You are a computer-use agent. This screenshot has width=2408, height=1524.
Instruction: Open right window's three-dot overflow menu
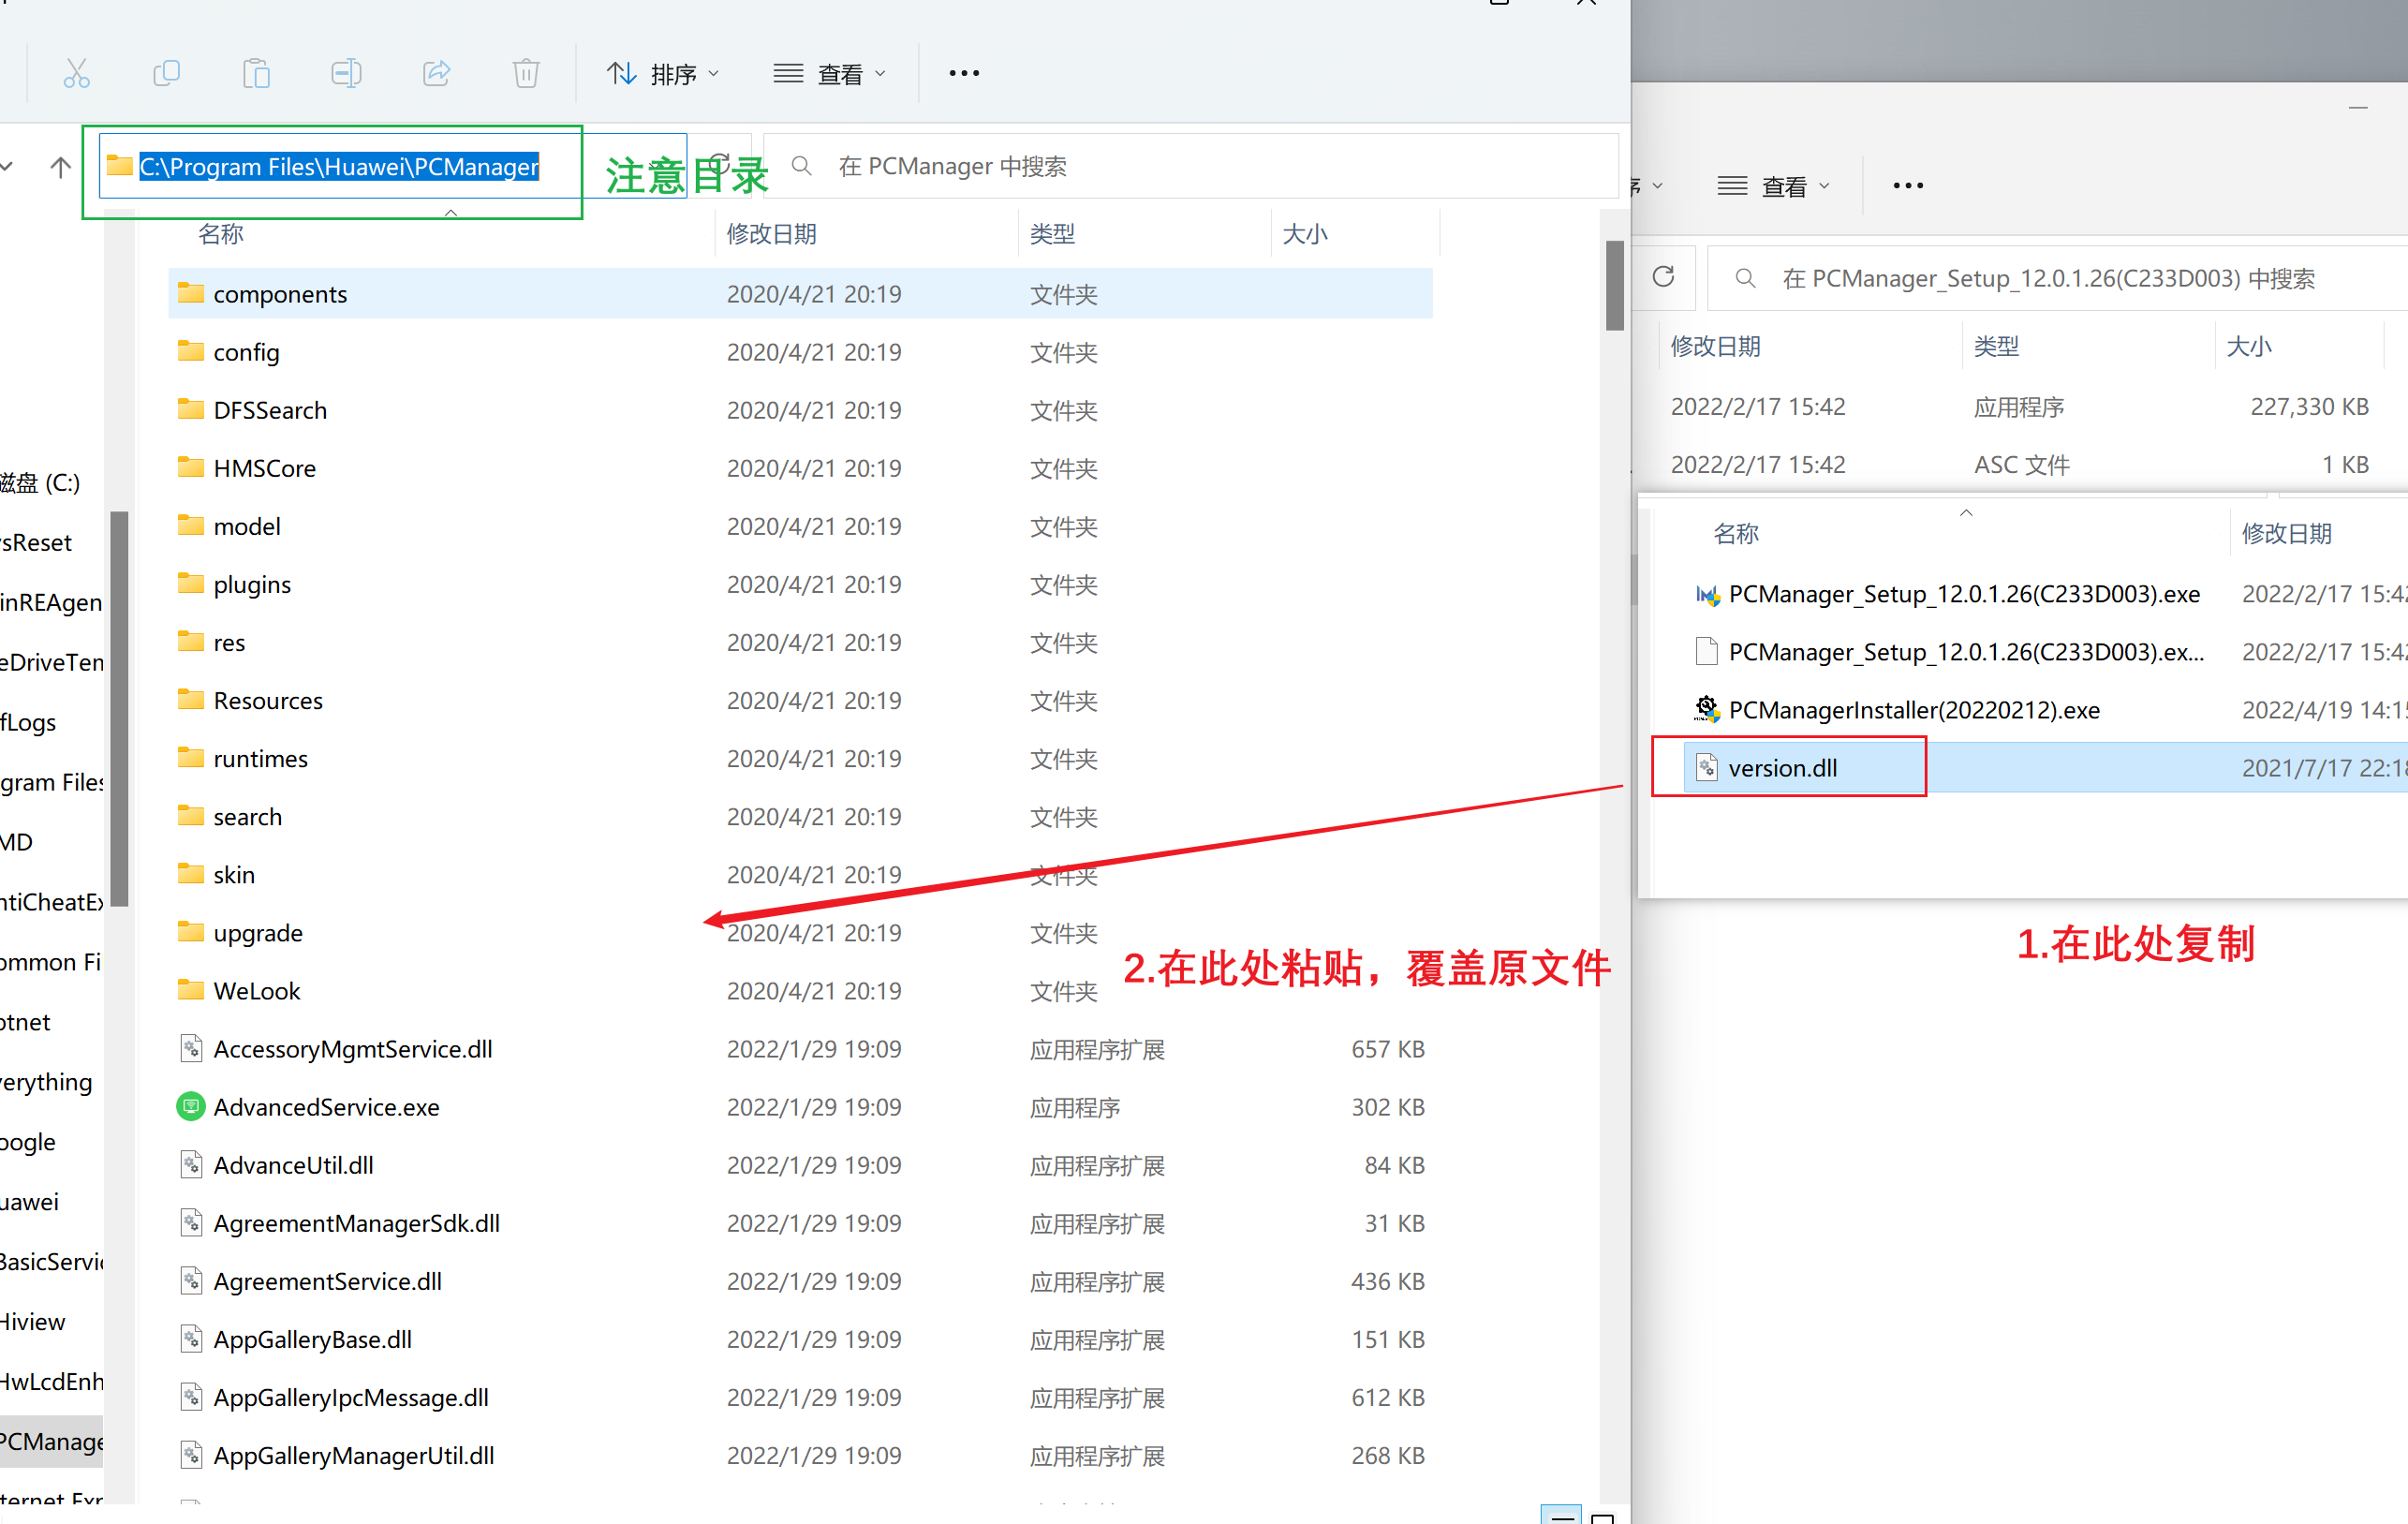(1907, 186)
